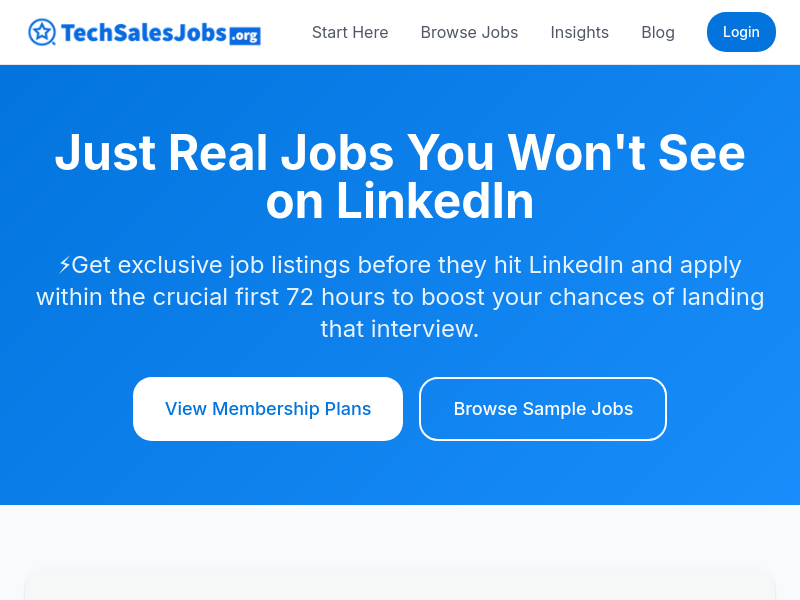The width and height of the screenshot is (800, 600).
Task: Click the word "See" in the headline
Action: coord(703,154)
